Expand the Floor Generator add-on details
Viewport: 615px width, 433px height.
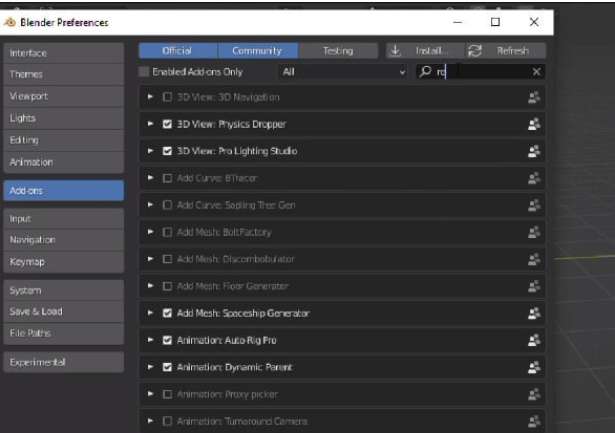[150, 286]
